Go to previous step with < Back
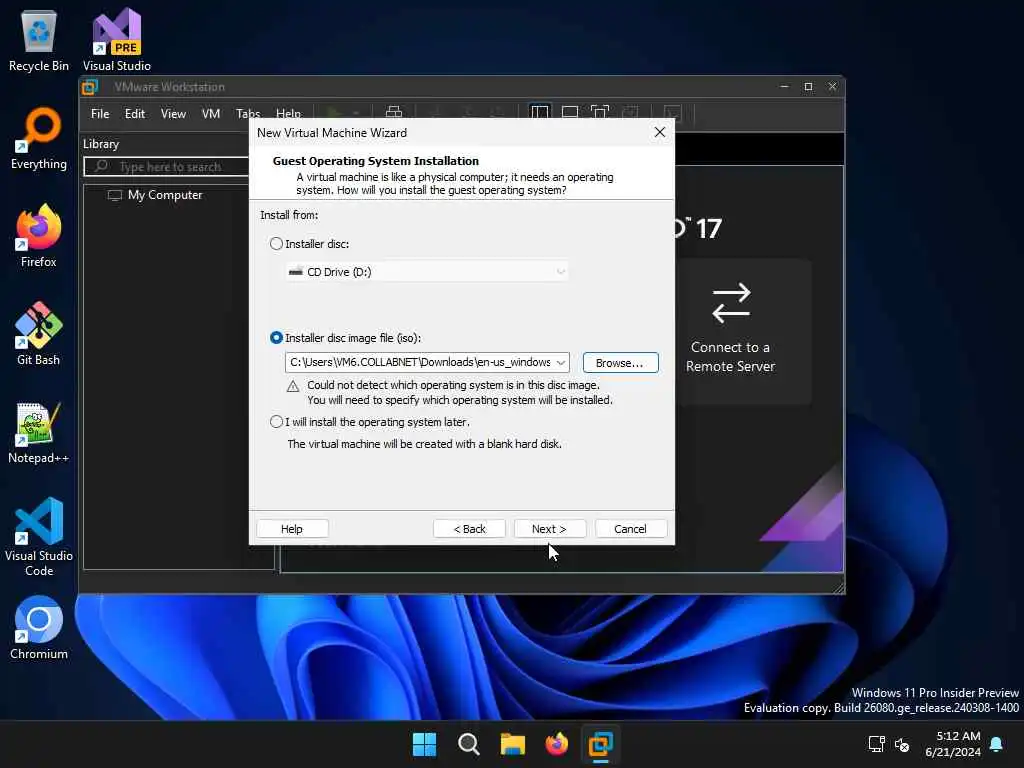Viewport: 1024px width, 768px height. tap(470, 529)
